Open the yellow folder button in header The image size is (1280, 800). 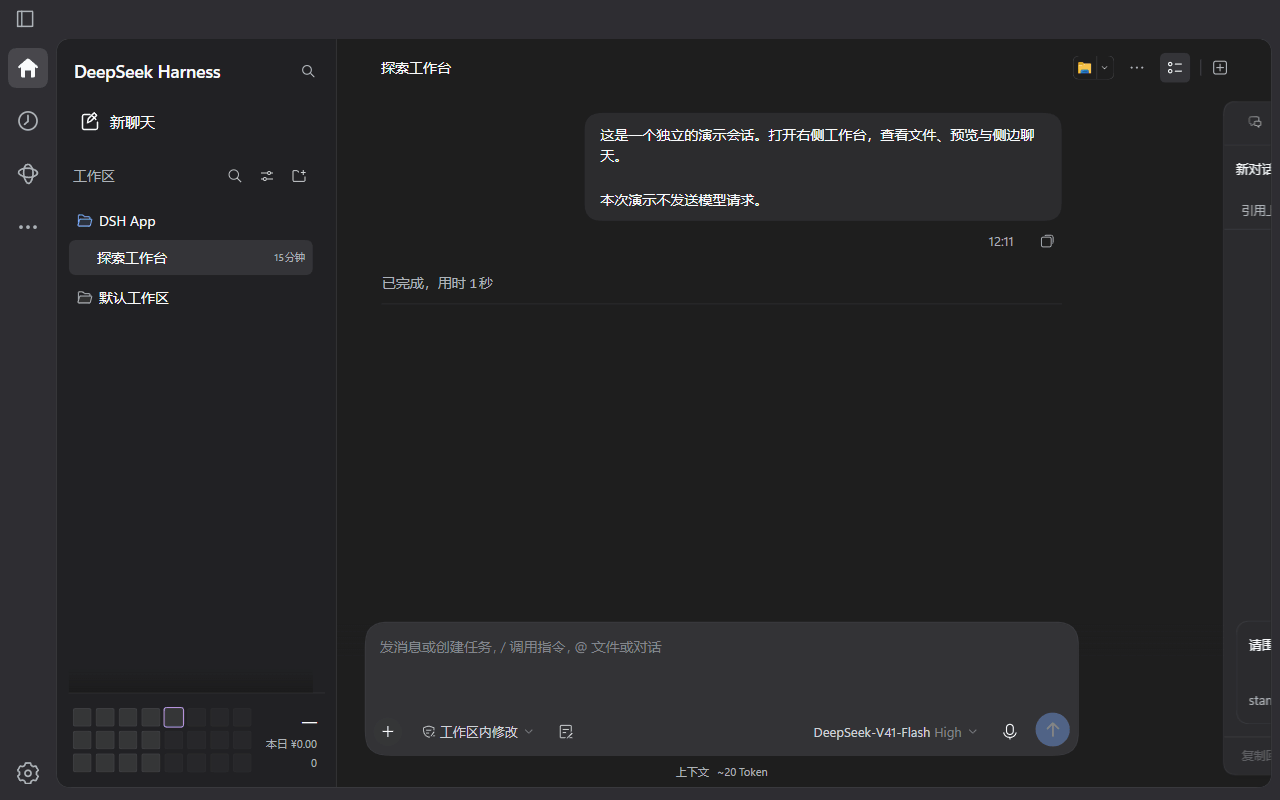pyautogui.click(x=1084, y=68)
